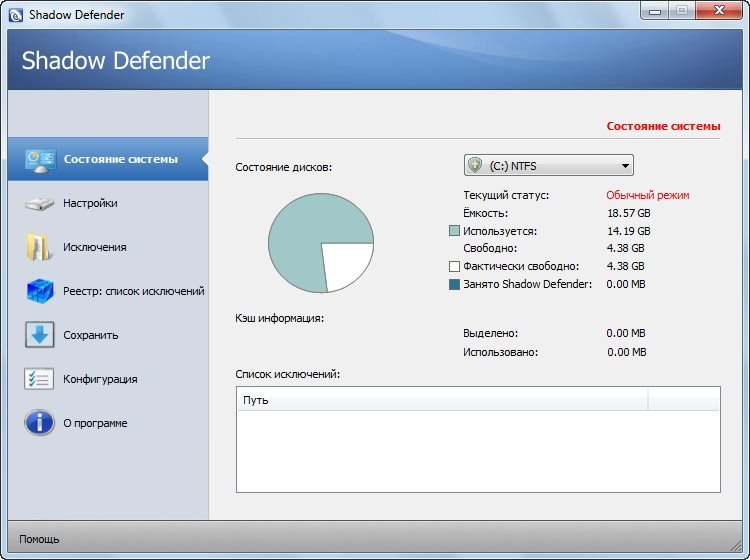Viewport: 750px width, 560px height.
Task: Click the Фактически свободно white swatch
Action: (x=454, y=266)
